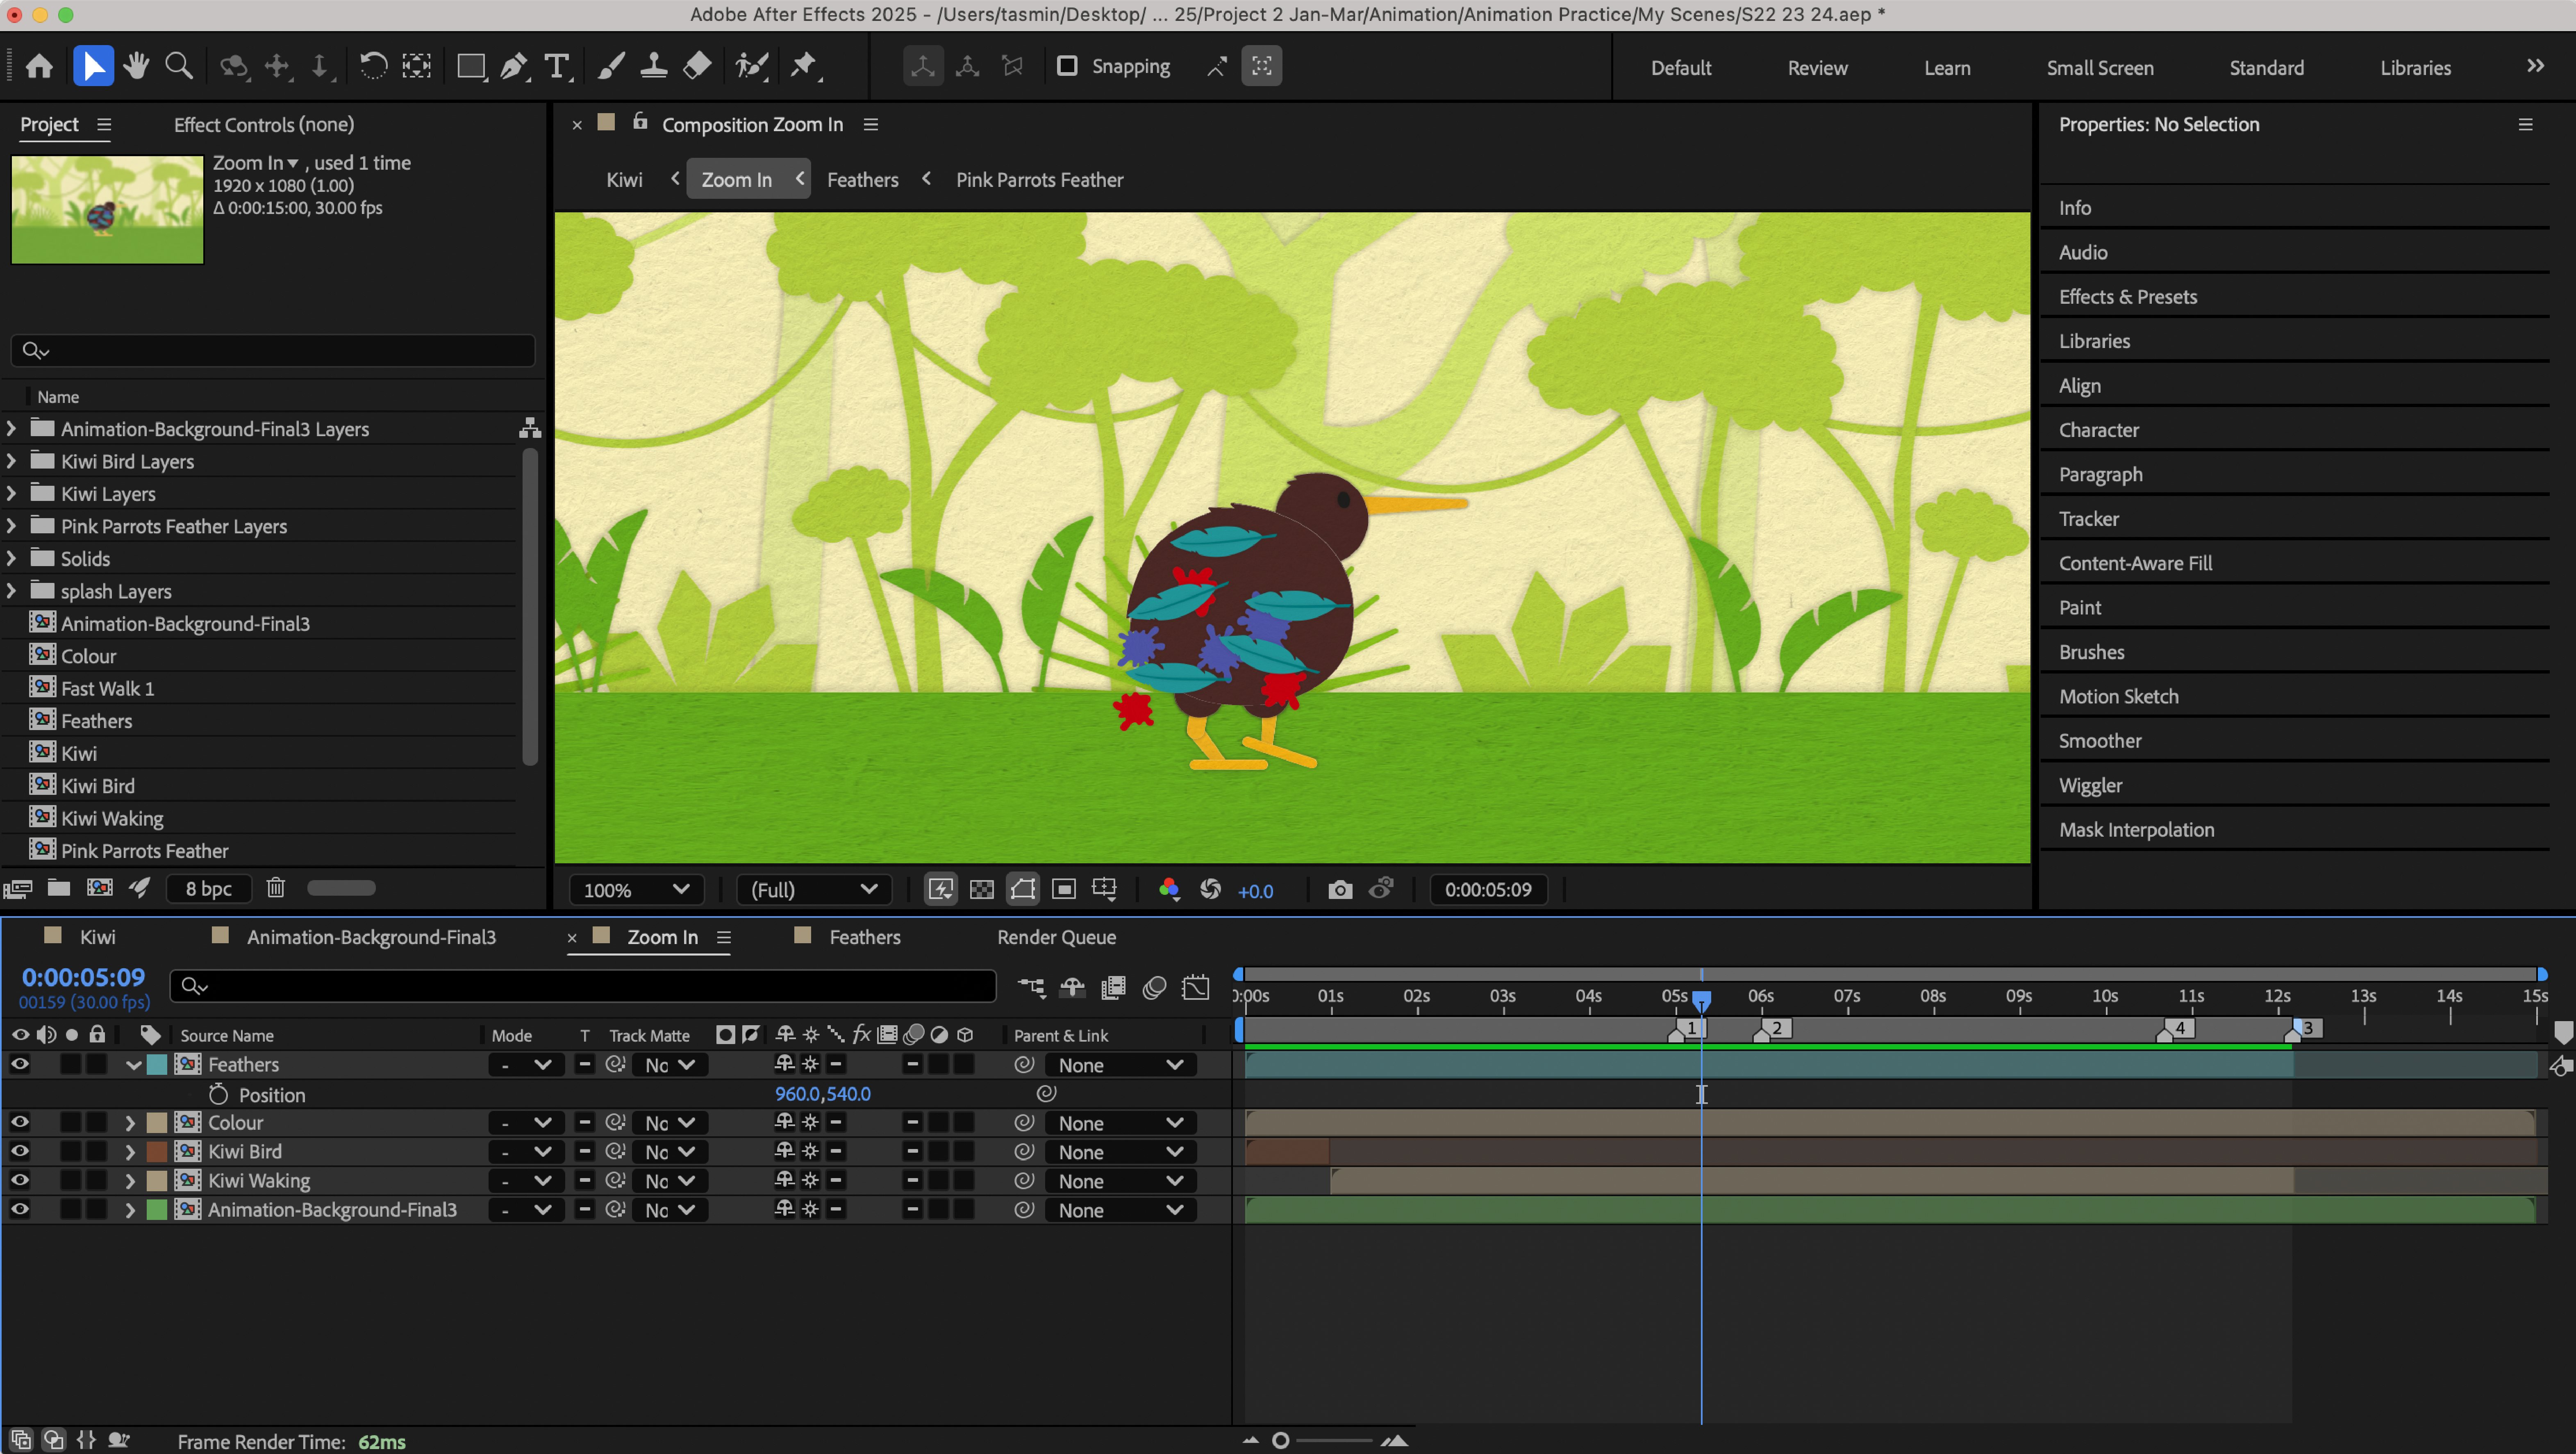
Task: Click the Take Snapshot camera icon
Action: click(1340, 890)
